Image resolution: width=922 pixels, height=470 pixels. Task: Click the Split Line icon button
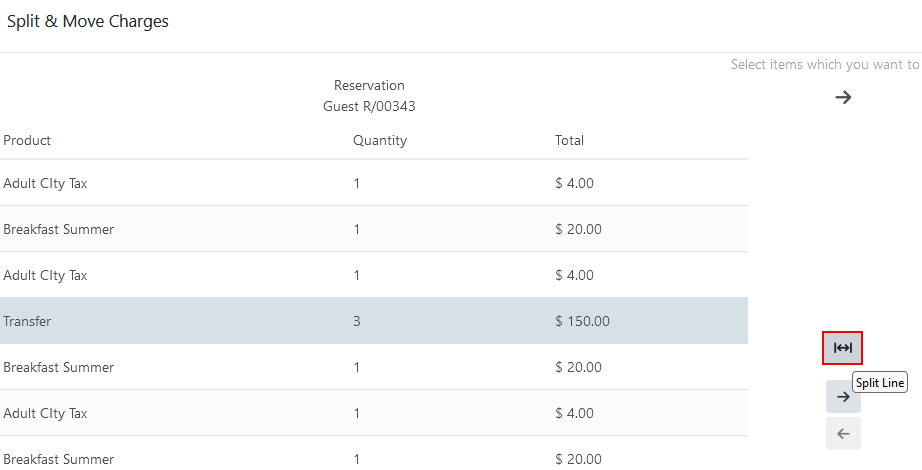[843, 348]
